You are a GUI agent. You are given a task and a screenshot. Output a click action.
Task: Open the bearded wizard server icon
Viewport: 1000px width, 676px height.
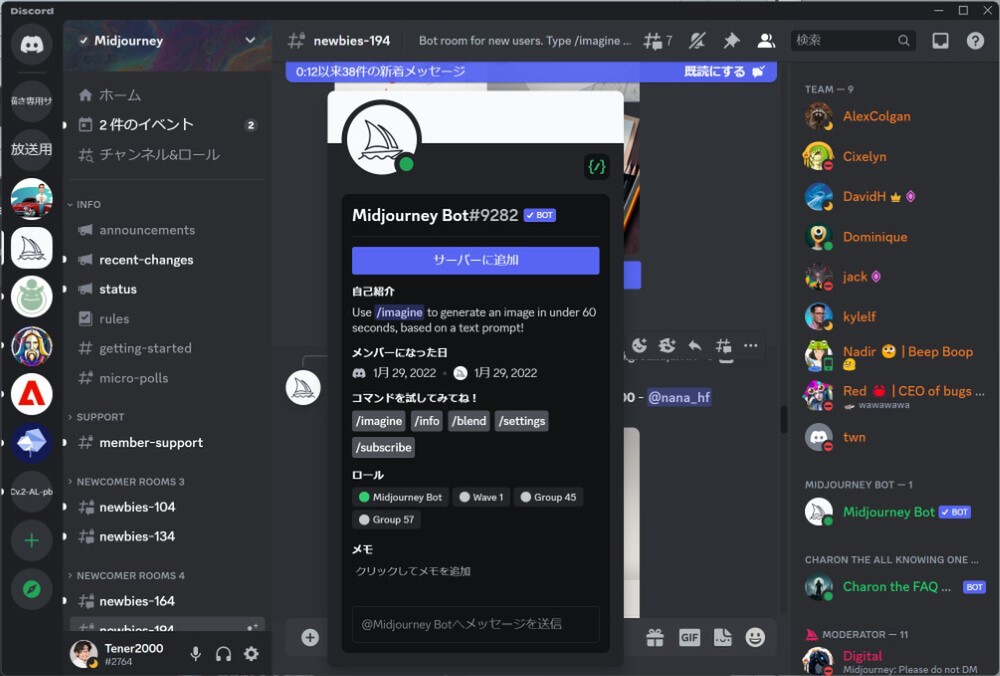[x=31, y=346]
